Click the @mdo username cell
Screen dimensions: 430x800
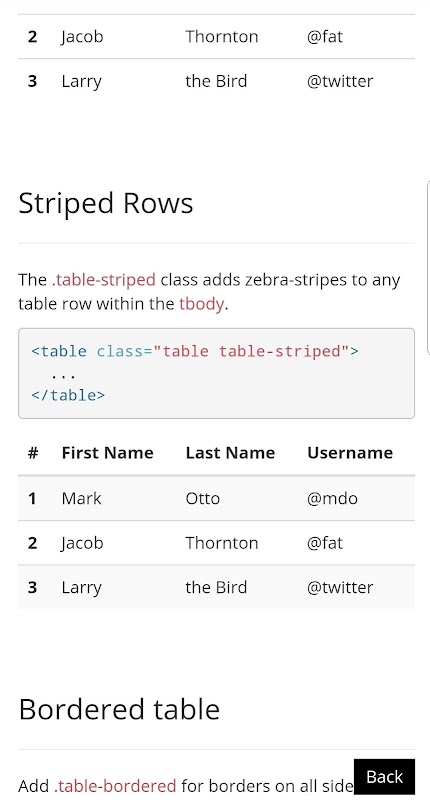point(332,498)
